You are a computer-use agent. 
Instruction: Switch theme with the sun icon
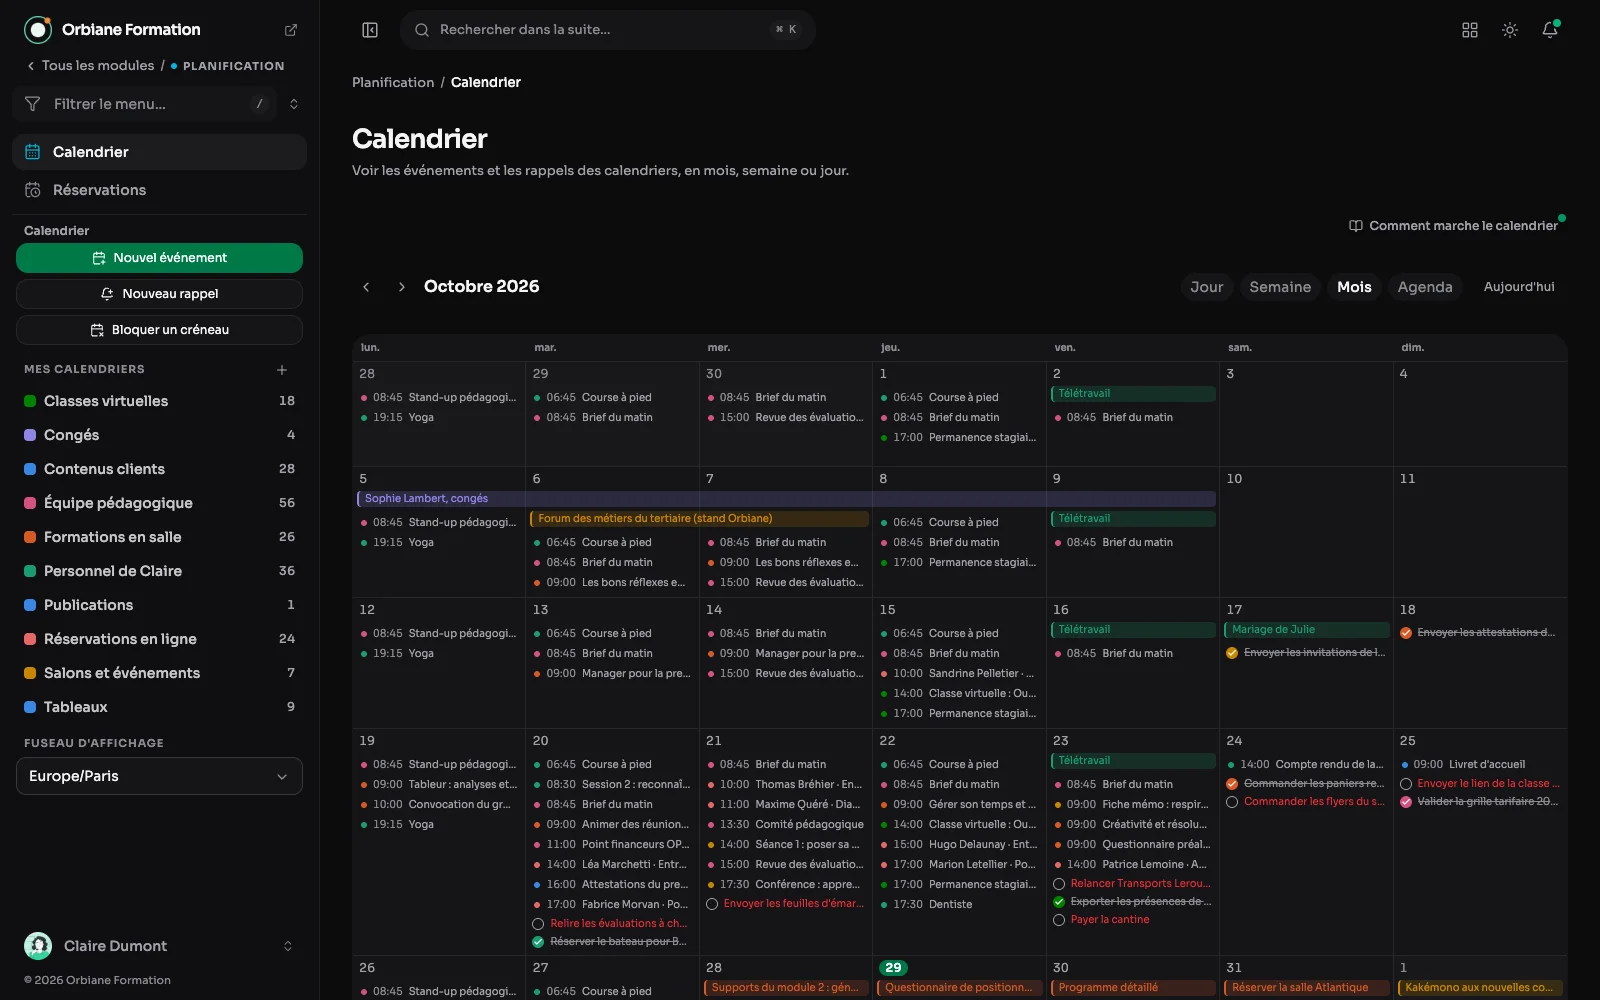coord(1510,30)
